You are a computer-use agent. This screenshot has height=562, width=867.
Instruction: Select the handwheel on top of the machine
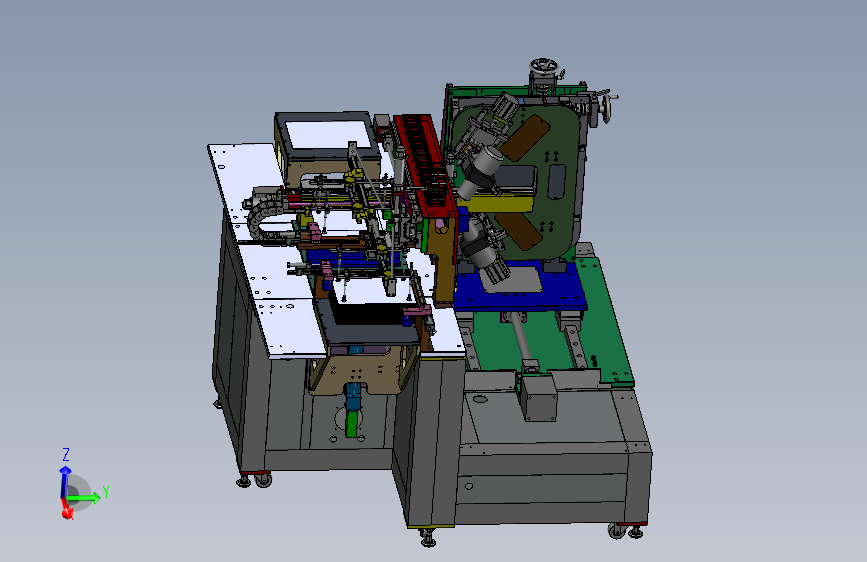[545, 68]
